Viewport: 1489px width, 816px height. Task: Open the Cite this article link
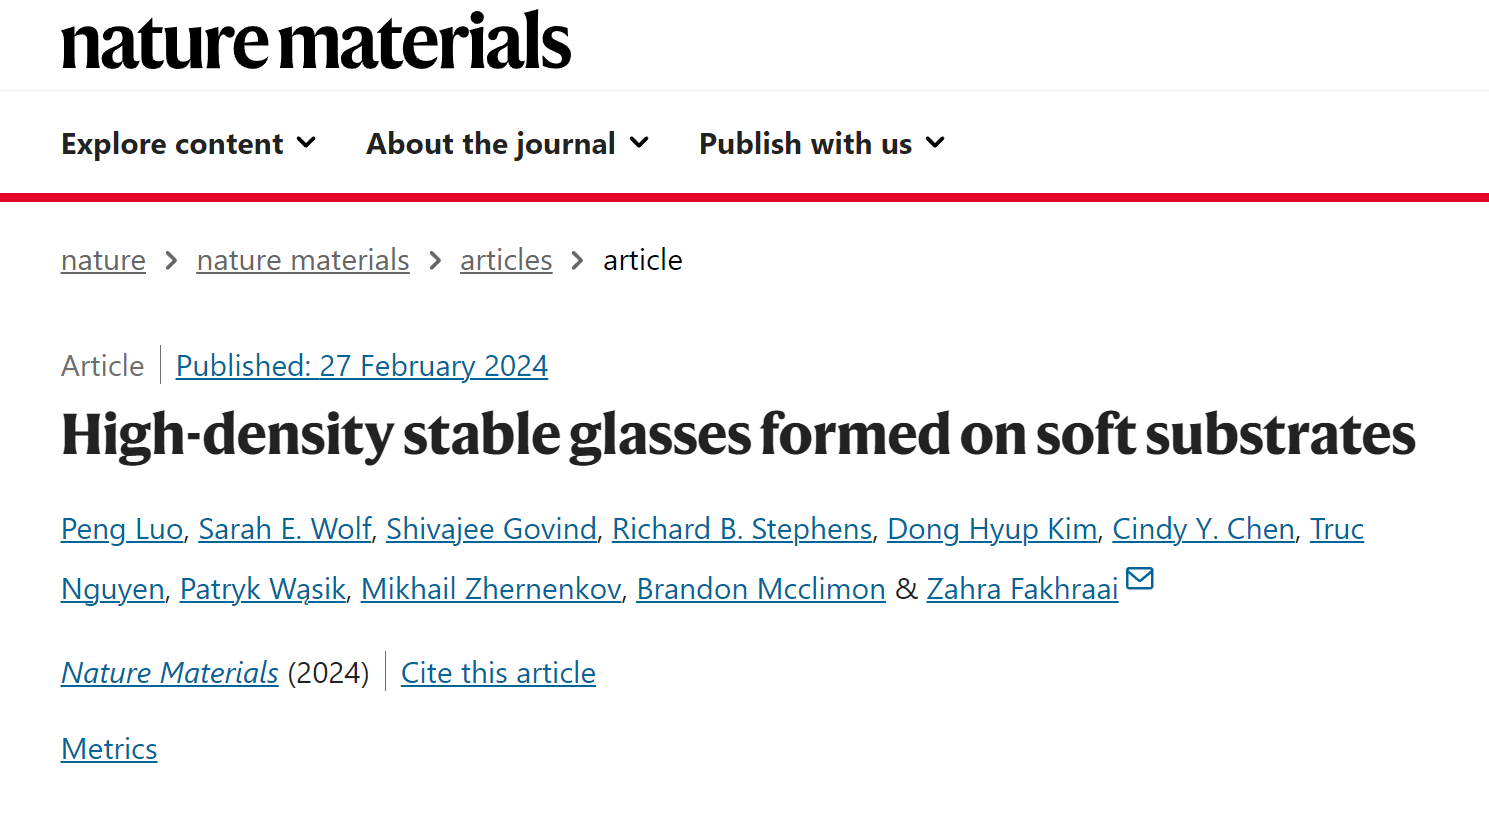point(498,673)
